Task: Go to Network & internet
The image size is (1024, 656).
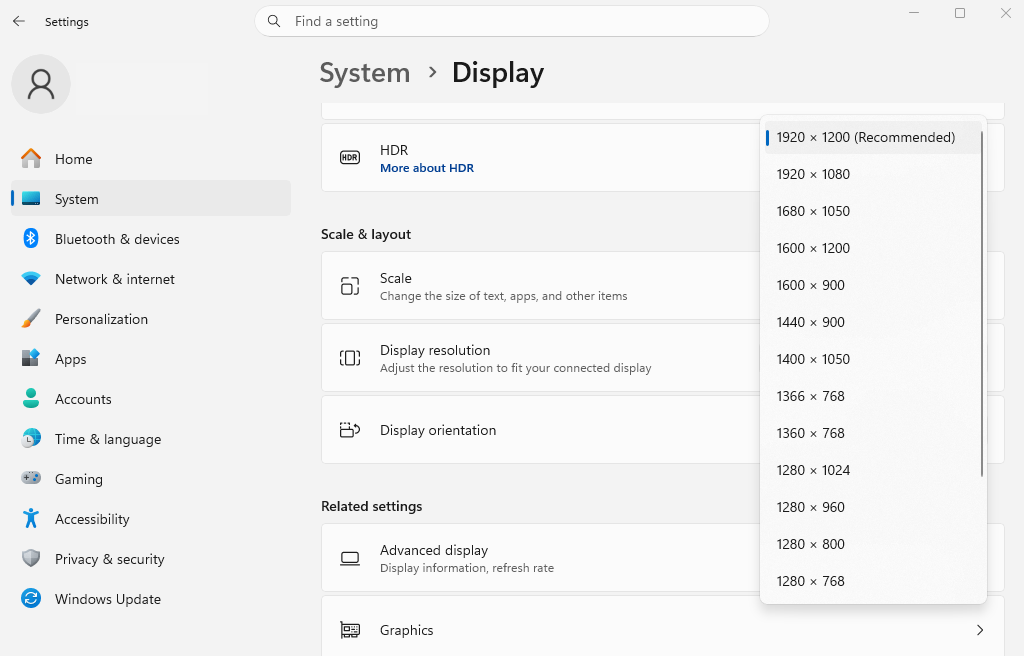Action: tap(151, 279)
